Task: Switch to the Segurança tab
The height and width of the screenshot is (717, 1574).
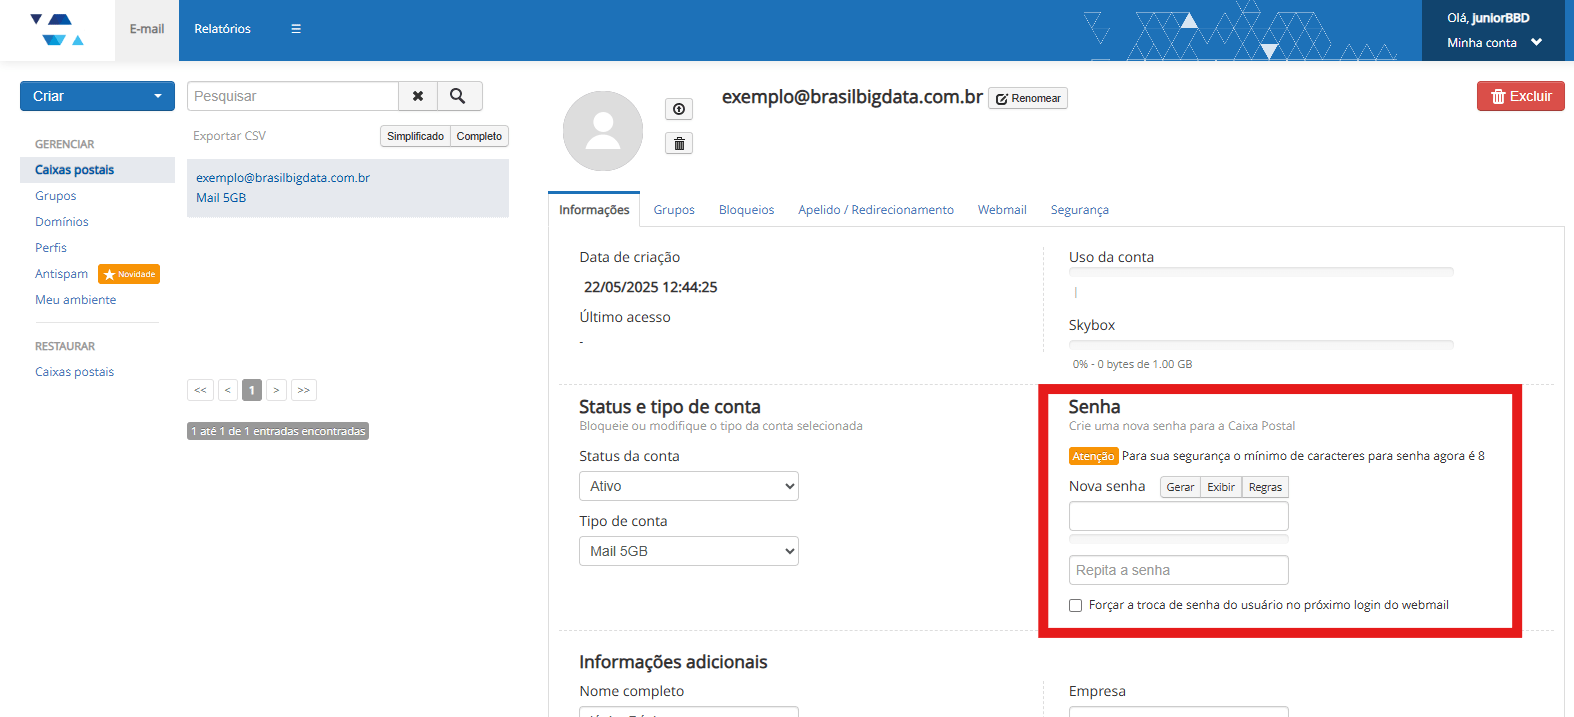Action: [x=1079, y=210]
